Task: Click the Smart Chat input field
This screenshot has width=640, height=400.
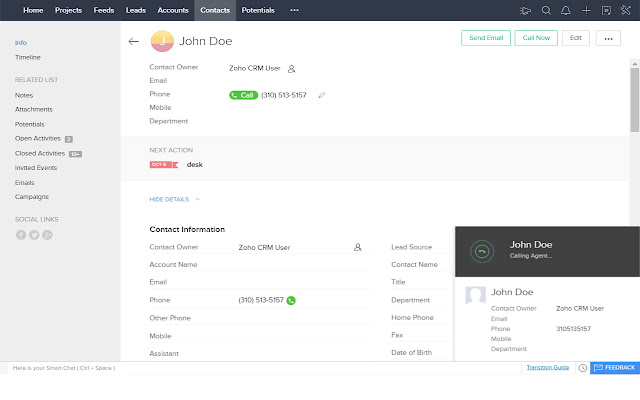Action: point(263,368)
